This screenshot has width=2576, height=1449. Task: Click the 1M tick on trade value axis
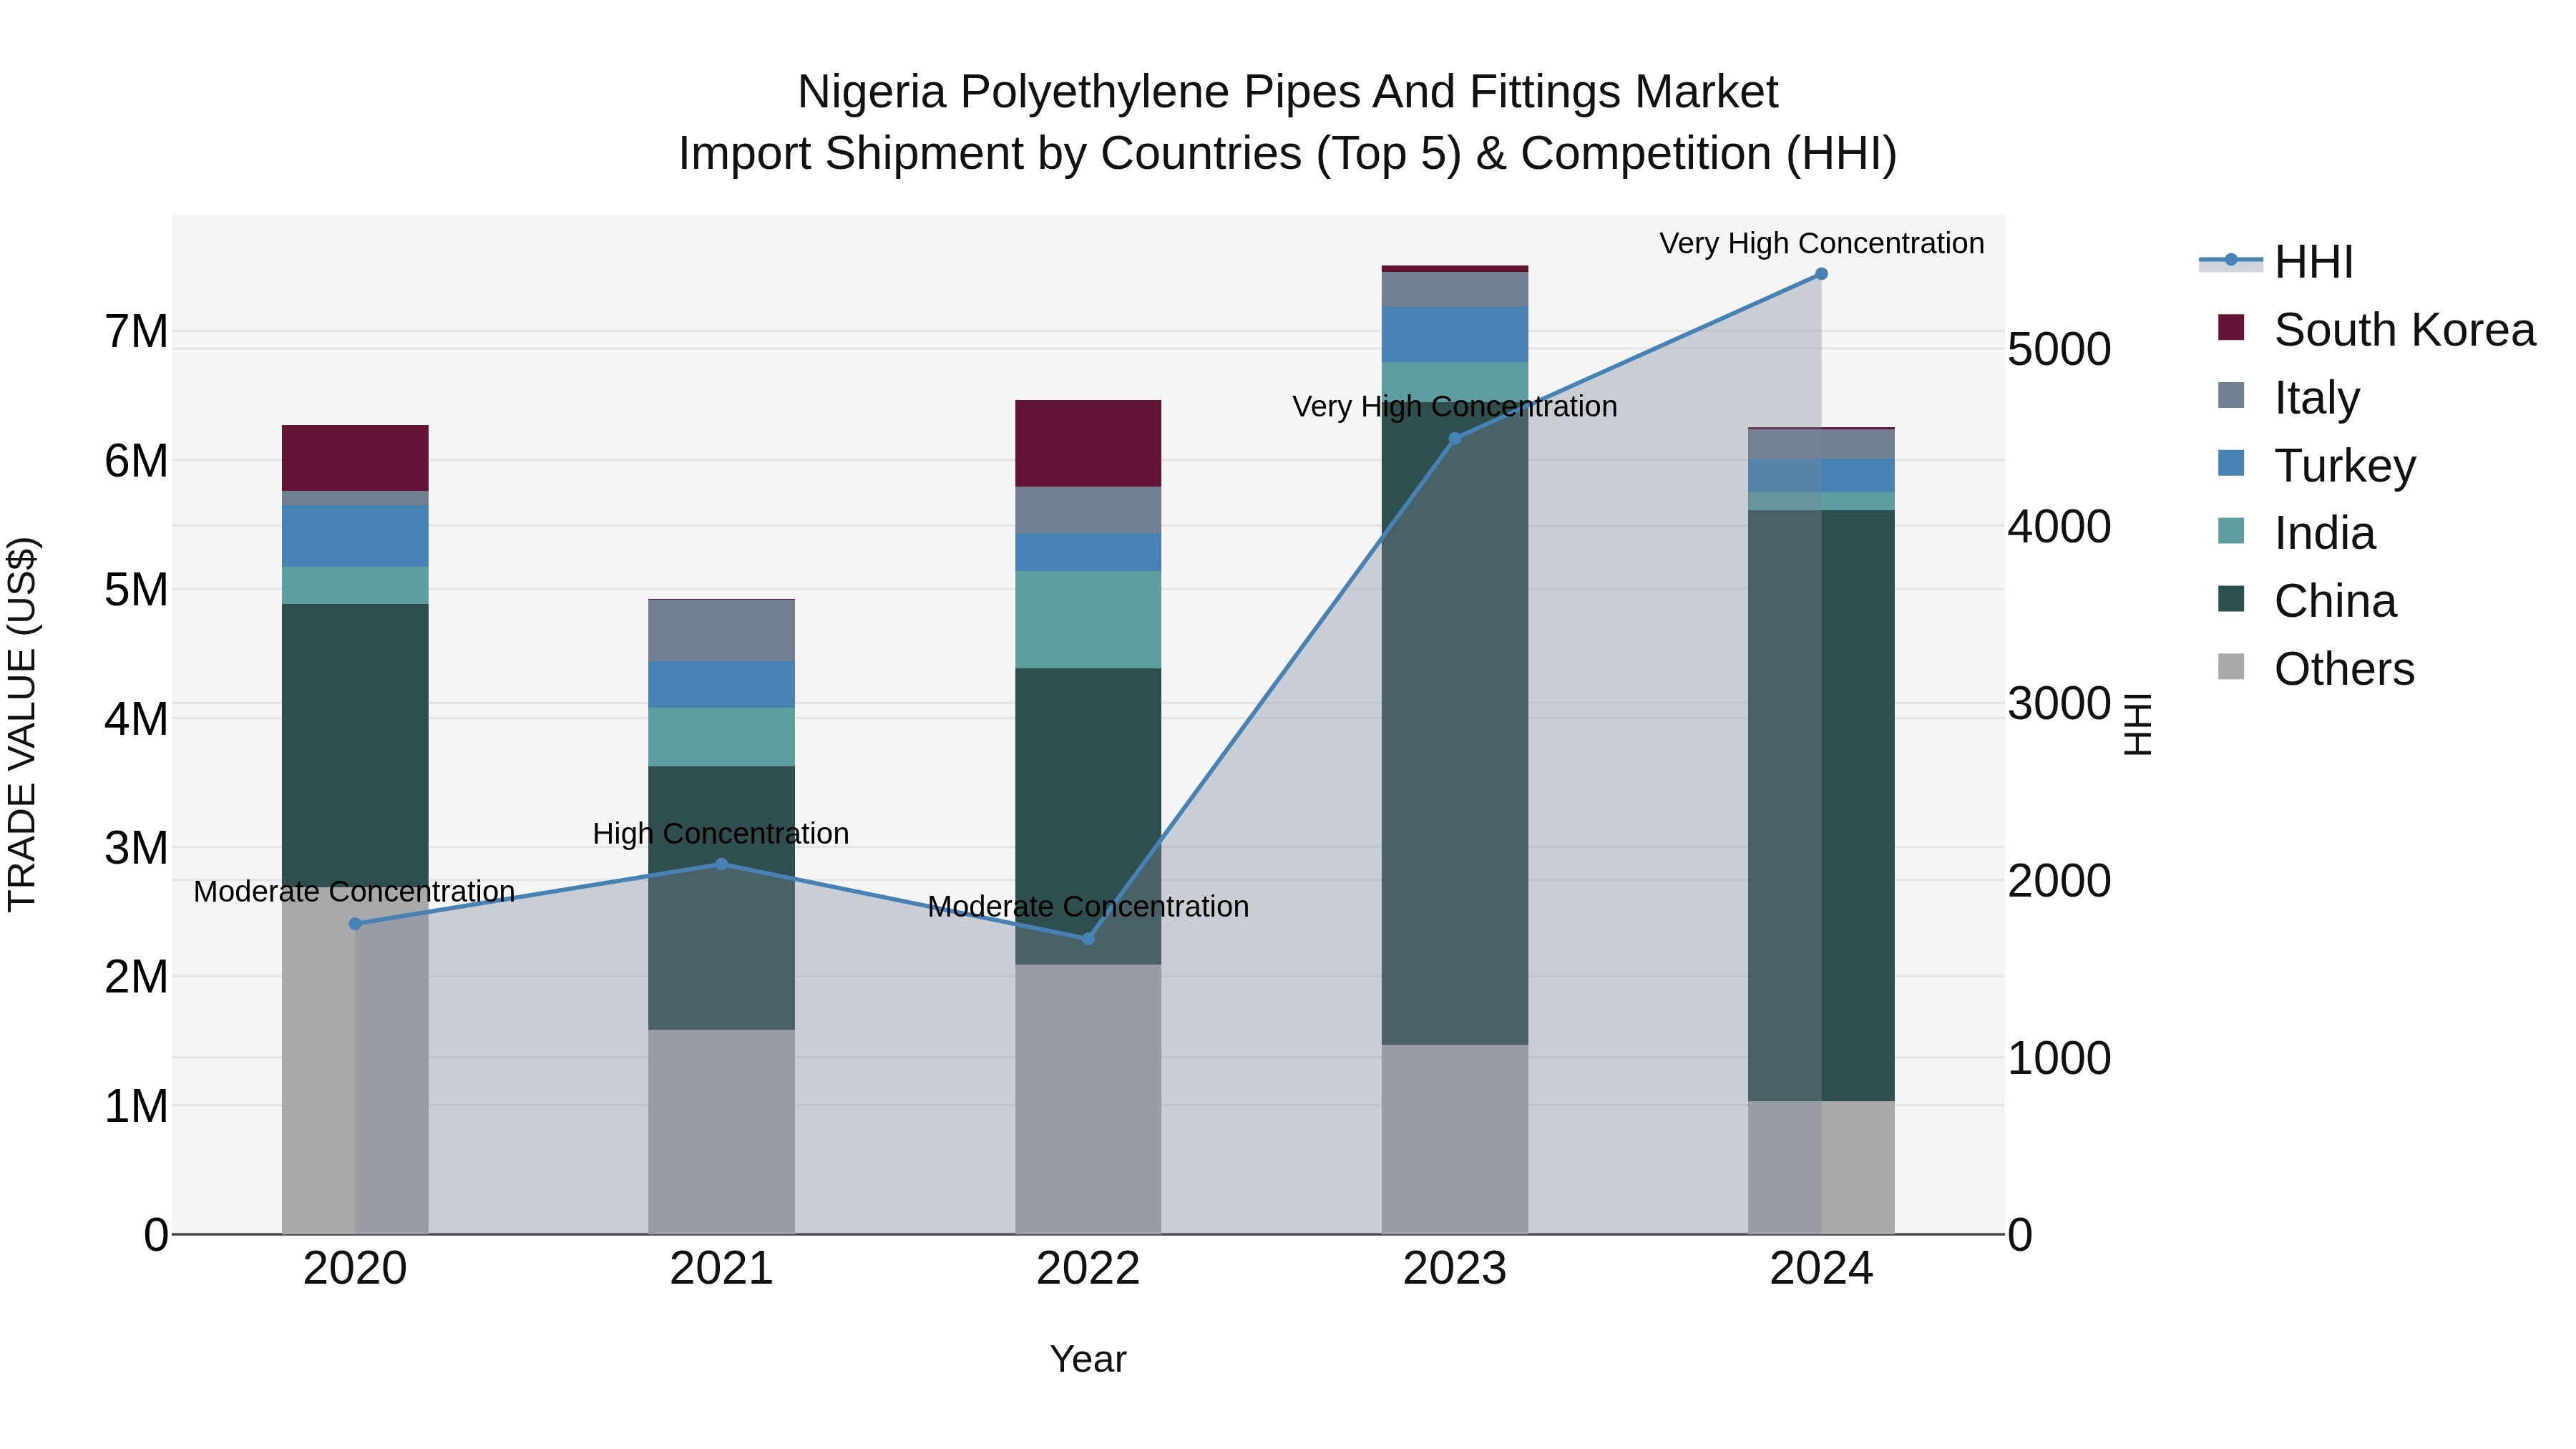tap(137, 1107)
